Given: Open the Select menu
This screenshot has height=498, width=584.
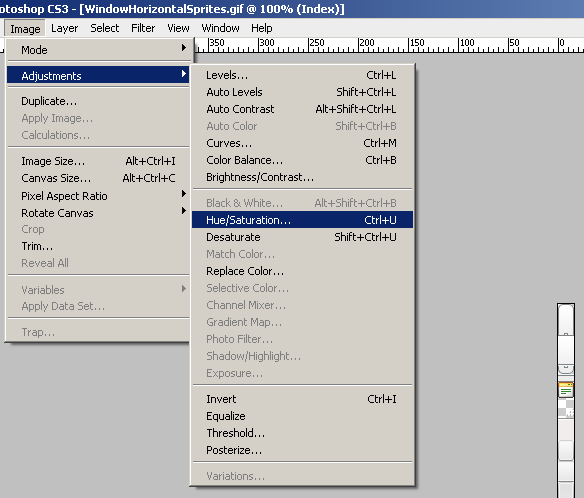Looking at the screenshot, I should tap(104, 28).
